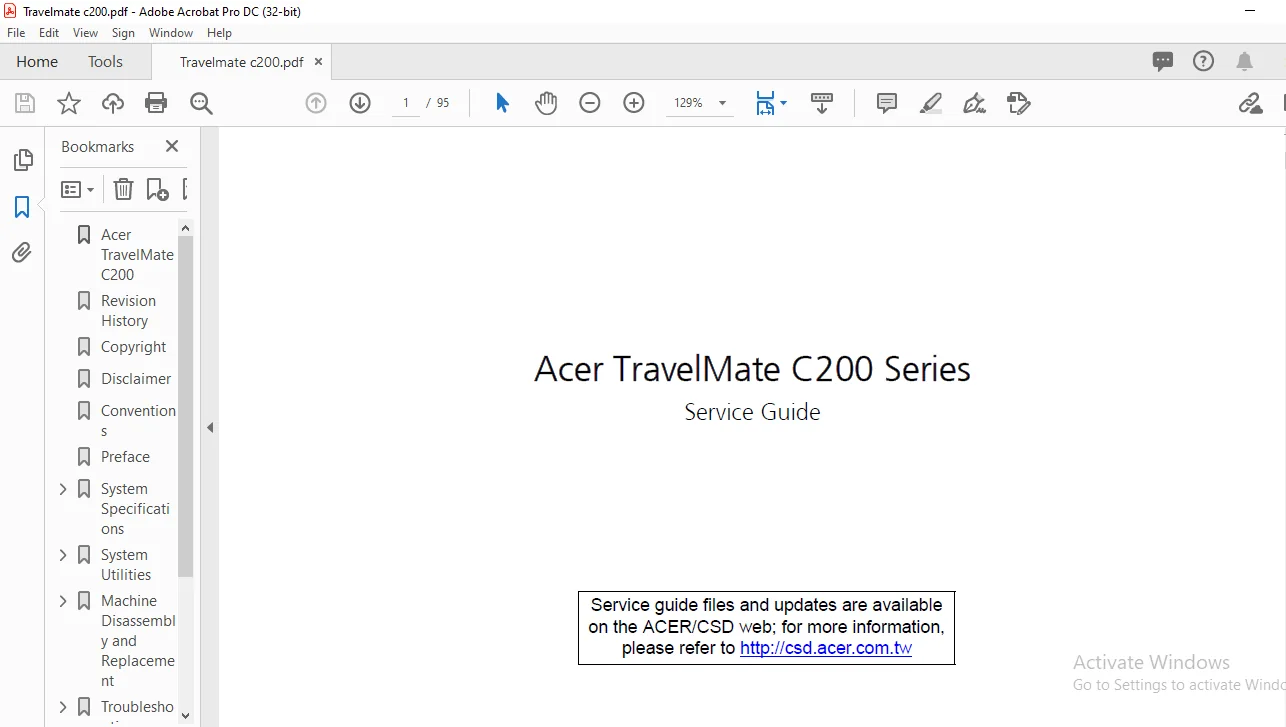Select the Highlight text pen tool
This screenshot has height=727, width=1286.
pyautogui.click(x=930, y=103)
